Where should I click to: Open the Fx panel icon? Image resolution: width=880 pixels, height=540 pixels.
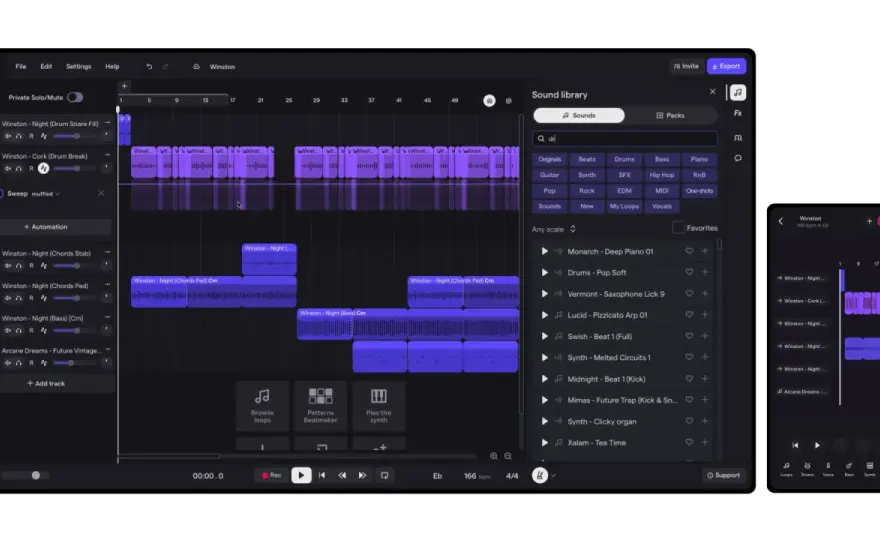pyautogui.click(x=737, y=113)
